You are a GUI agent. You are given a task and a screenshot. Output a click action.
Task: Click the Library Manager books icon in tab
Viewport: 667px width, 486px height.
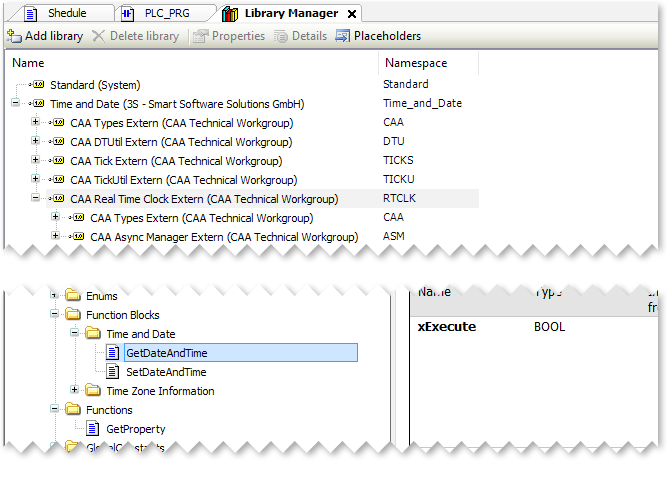pos(231,14)
